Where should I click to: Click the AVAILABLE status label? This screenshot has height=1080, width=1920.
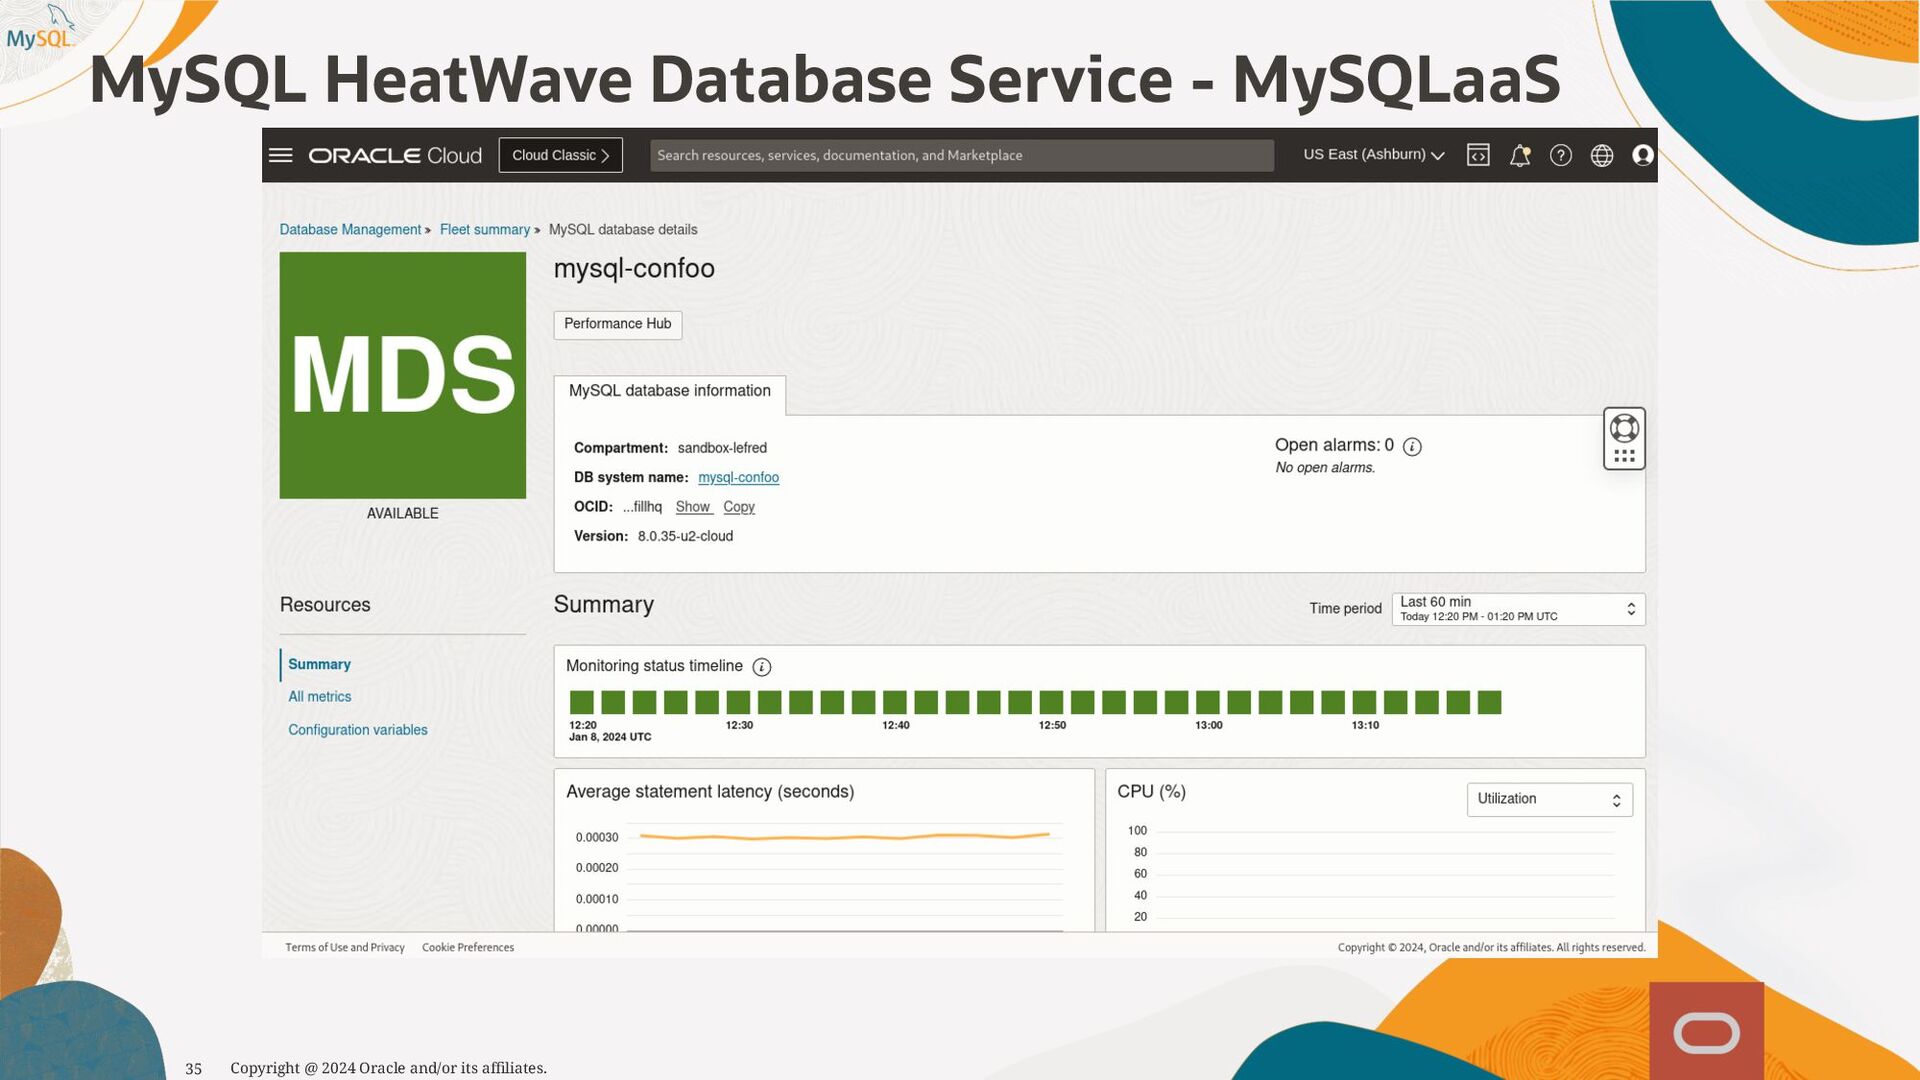403,514
